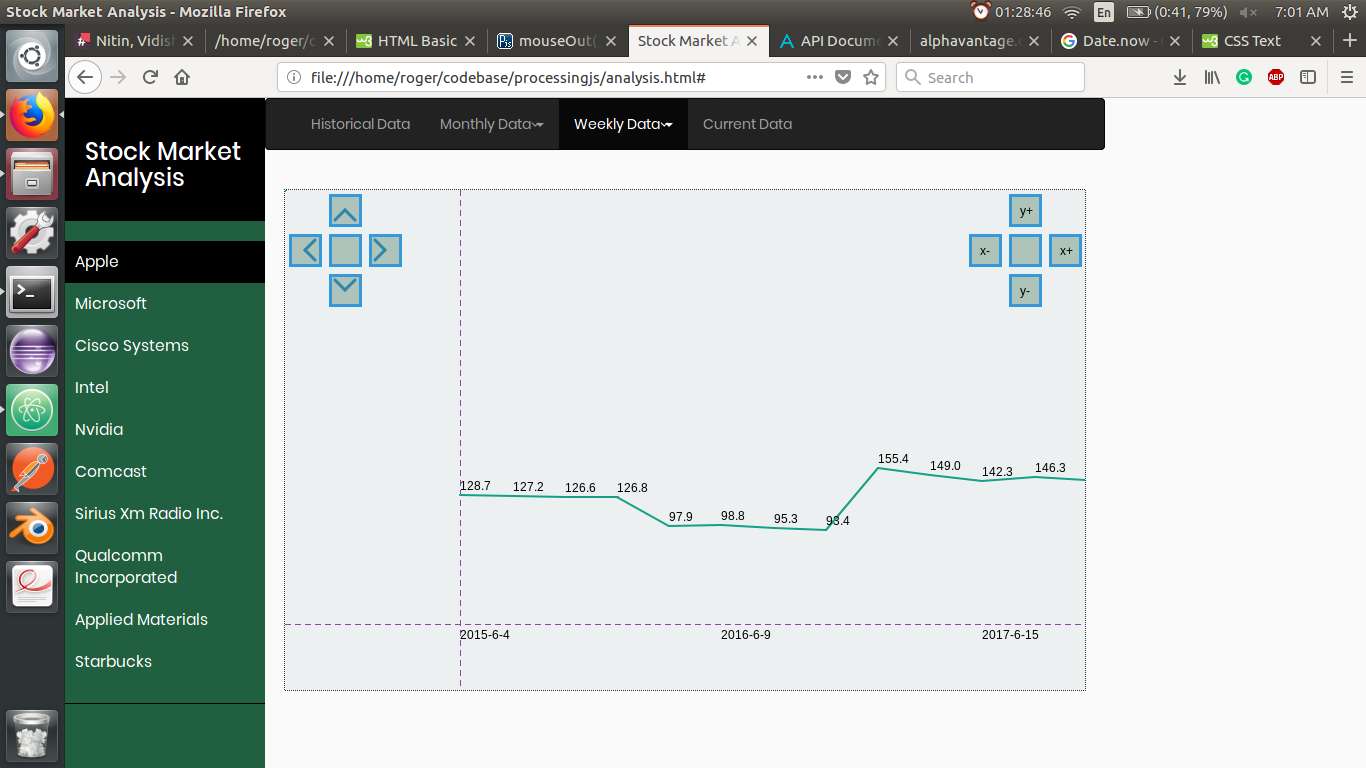The image size is (1366, 768).
Task: Increase y scale with y+ button
Action: [1025, 211]
